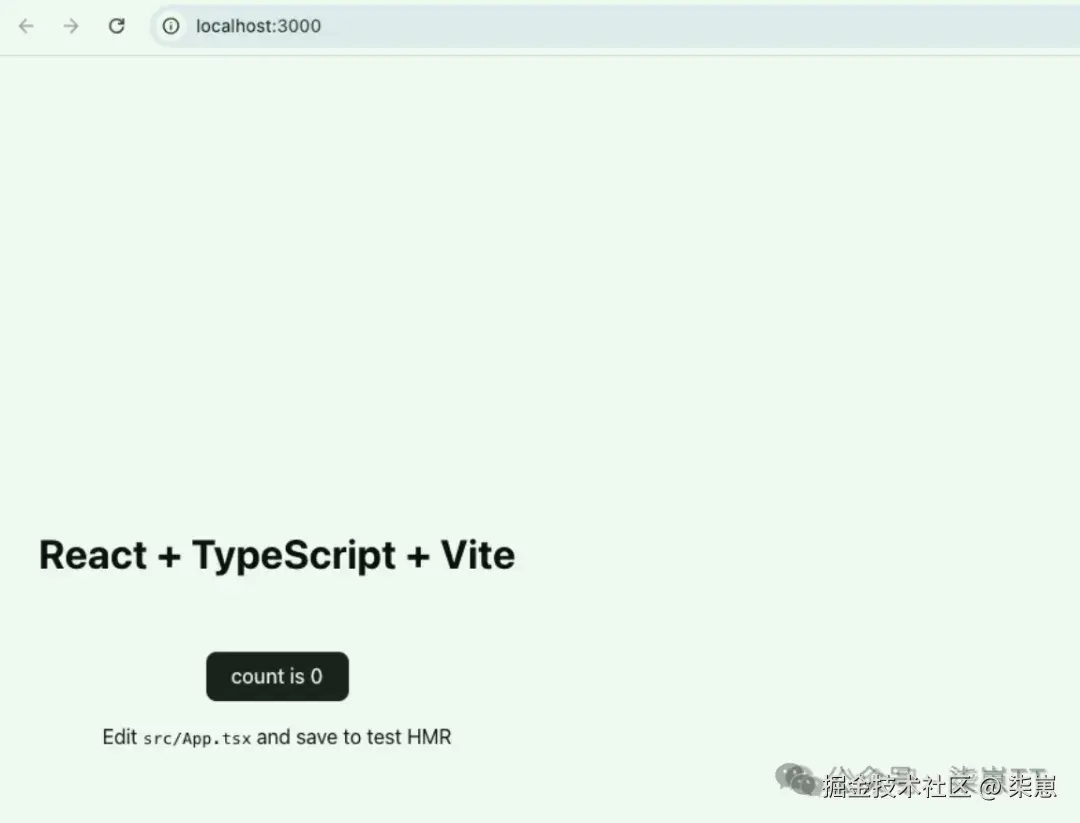Click the word 'TypeScript' in the heading
The image size is (1080, 823).
pos(294,556)
